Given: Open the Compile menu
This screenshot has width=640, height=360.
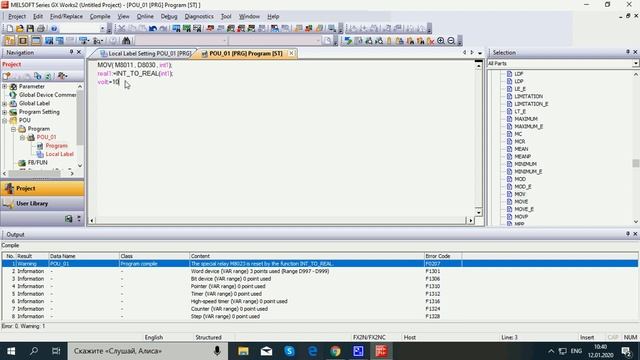Looking at the screenshot, I should (x=100, y=16).
